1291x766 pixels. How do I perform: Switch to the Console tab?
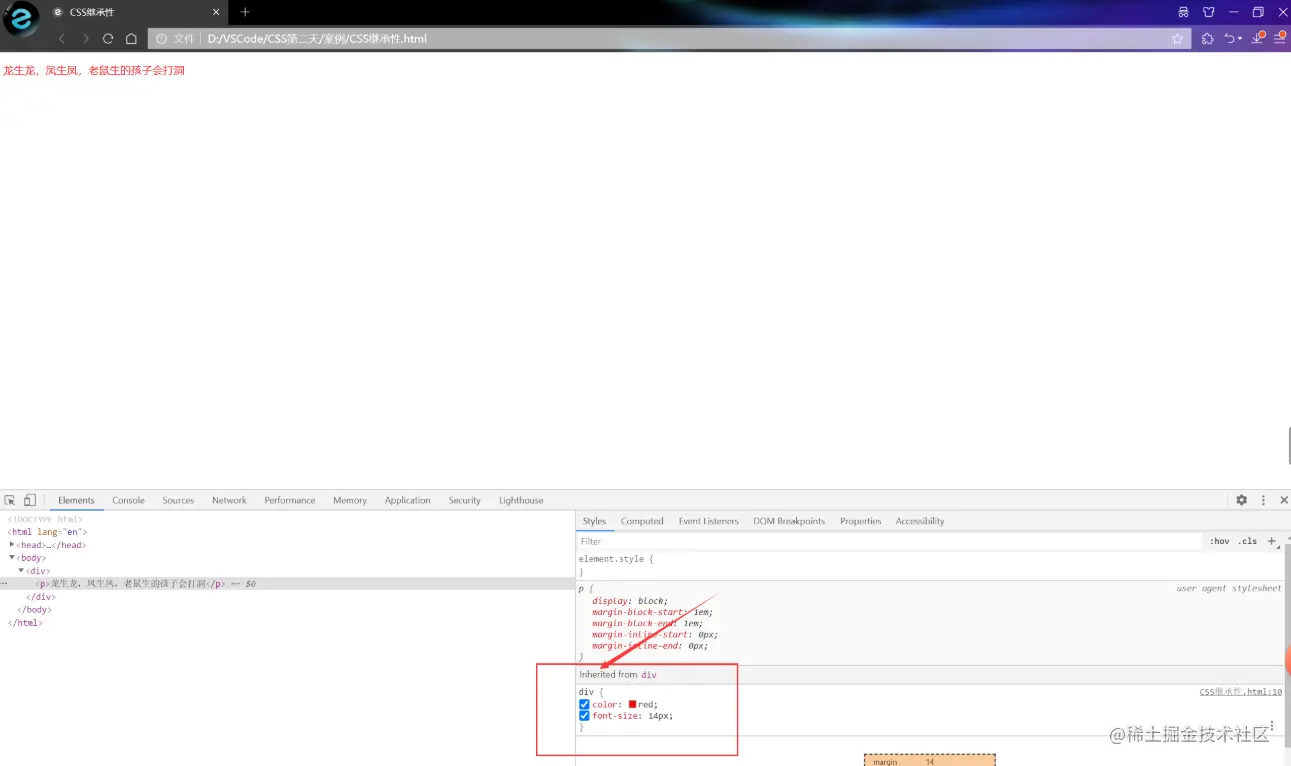[x=128, y=500]
